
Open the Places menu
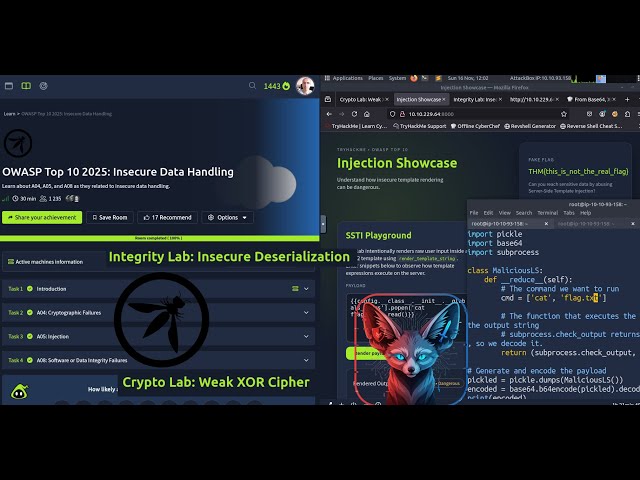click(x=376, y=78)
